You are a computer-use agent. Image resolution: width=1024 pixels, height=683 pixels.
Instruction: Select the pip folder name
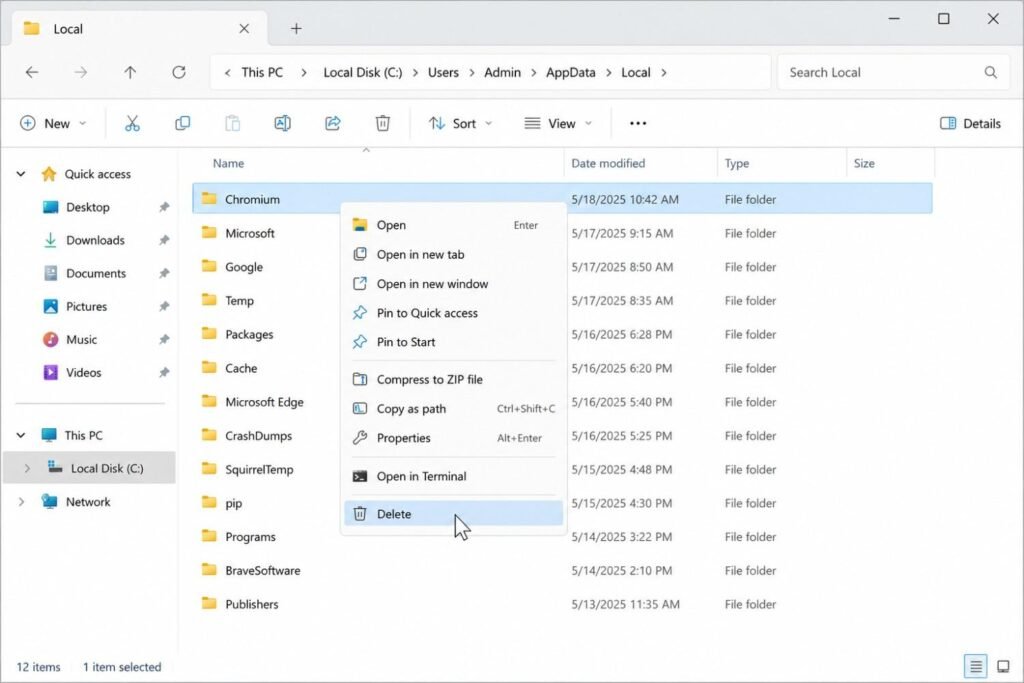point(234,503)
